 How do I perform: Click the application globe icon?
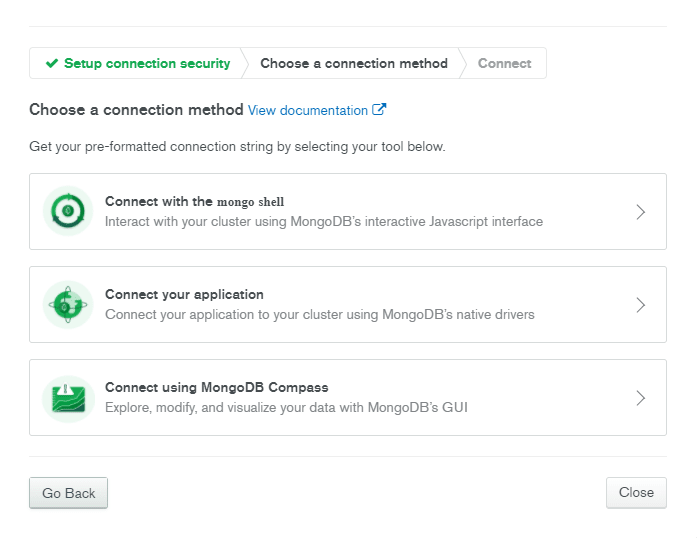click(68, 305)
